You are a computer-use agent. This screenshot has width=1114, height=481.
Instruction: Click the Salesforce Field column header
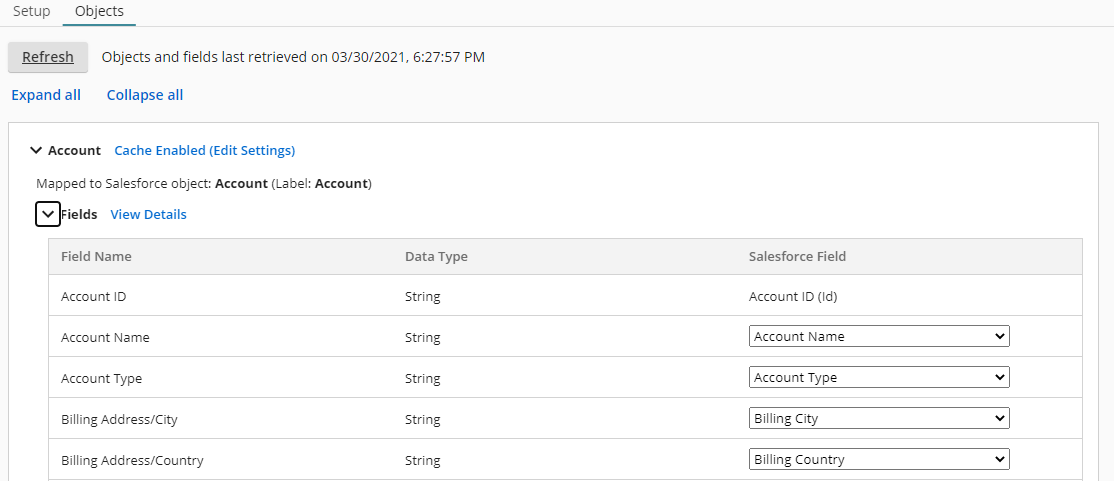click(797, 257)
